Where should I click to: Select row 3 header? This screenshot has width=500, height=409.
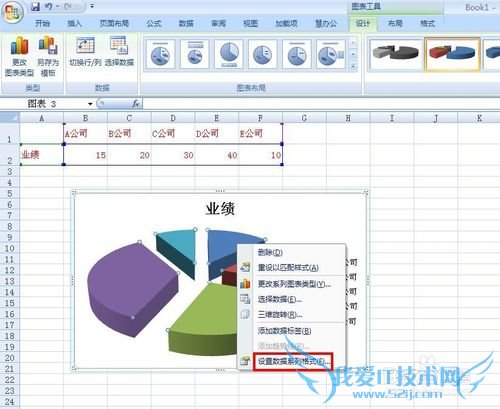(x=10, y=172)
